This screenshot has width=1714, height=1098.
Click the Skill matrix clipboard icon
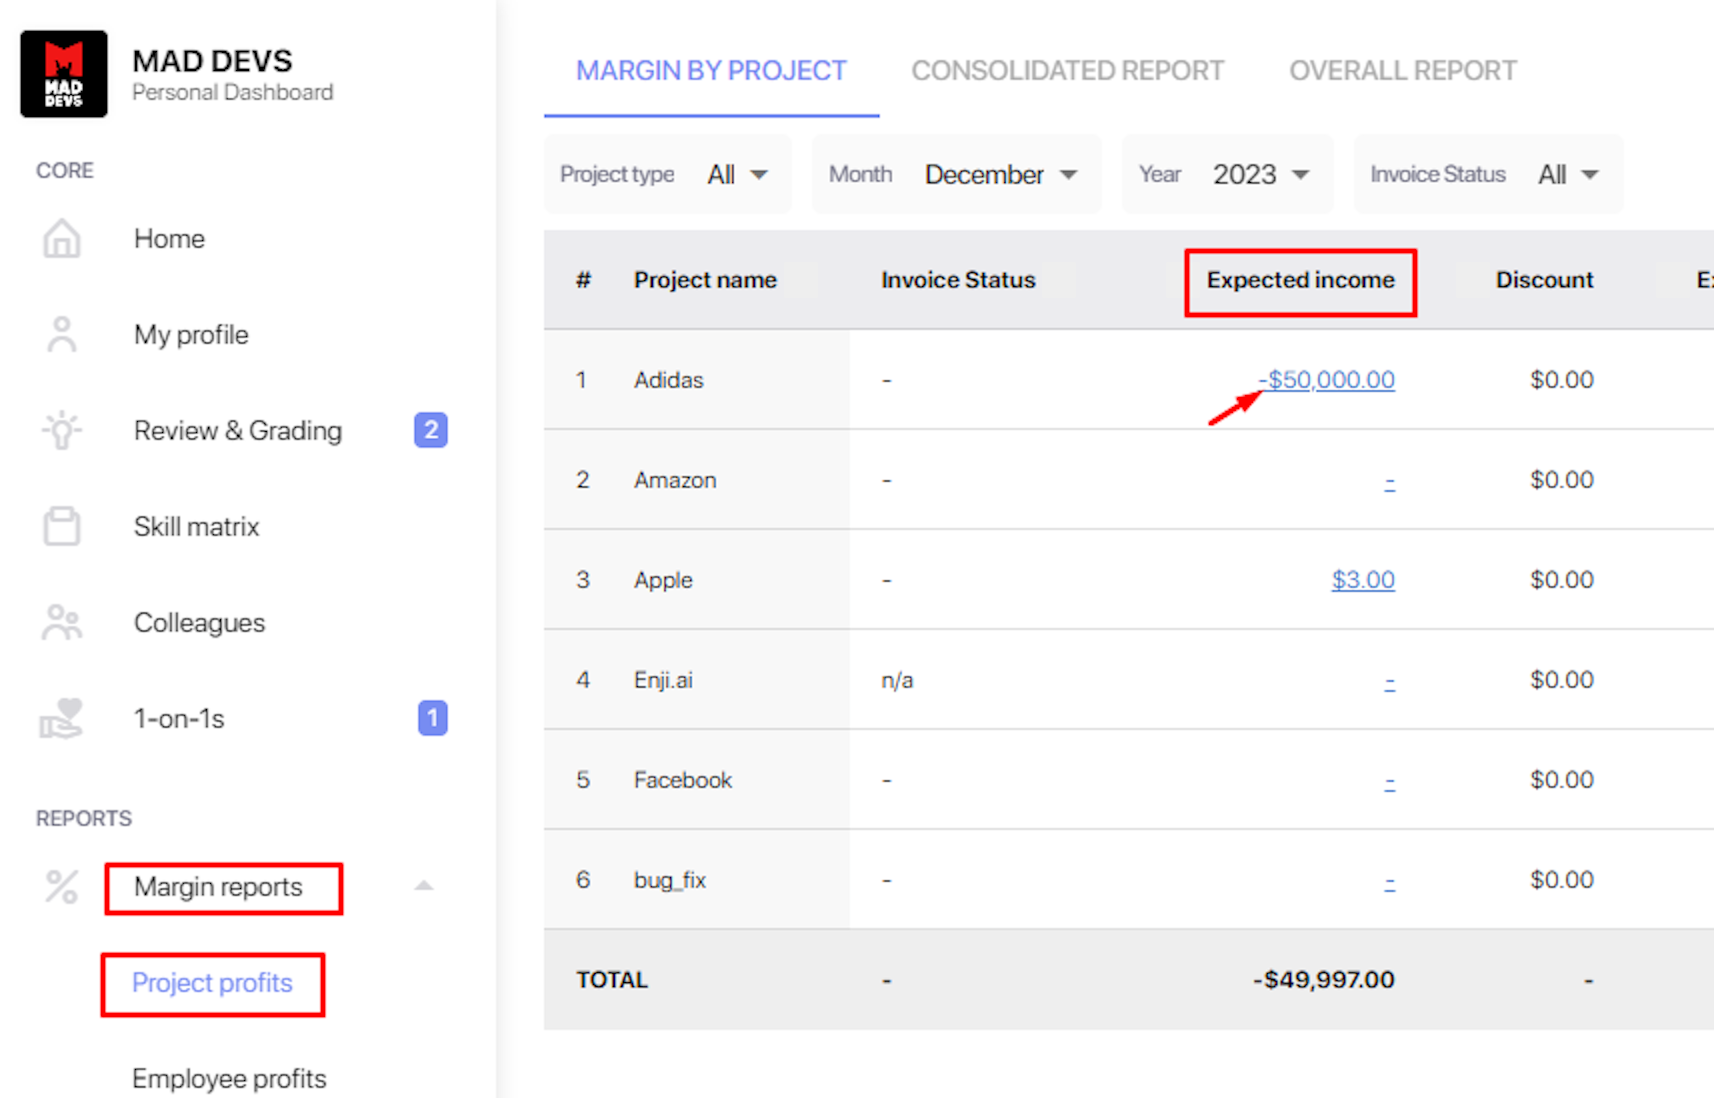tap(62, 526)
